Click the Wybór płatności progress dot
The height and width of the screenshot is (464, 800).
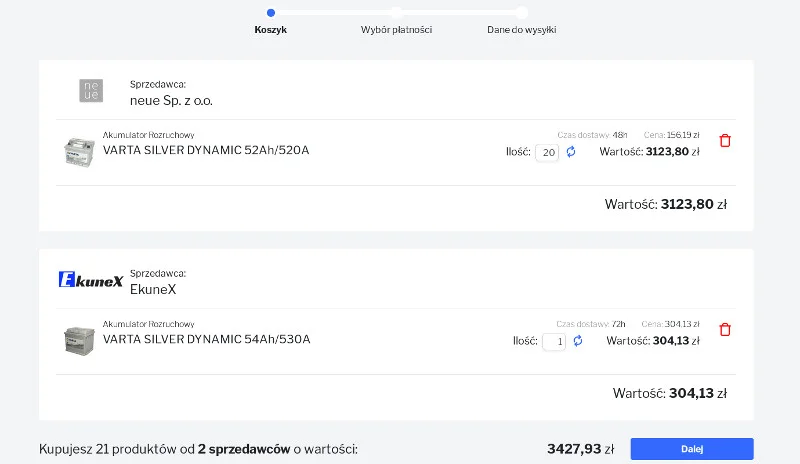396,13
